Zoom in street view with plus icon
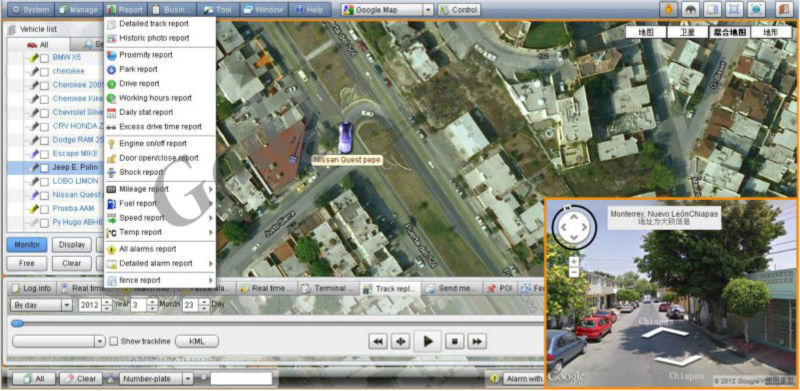800x391 pixels. (574, 261)
